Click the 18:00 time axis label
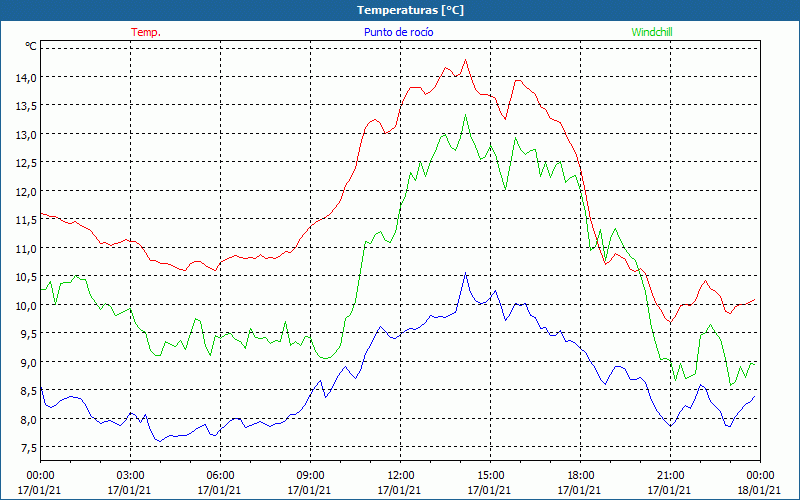Screen dimensions: 800x500 [580, 476]
